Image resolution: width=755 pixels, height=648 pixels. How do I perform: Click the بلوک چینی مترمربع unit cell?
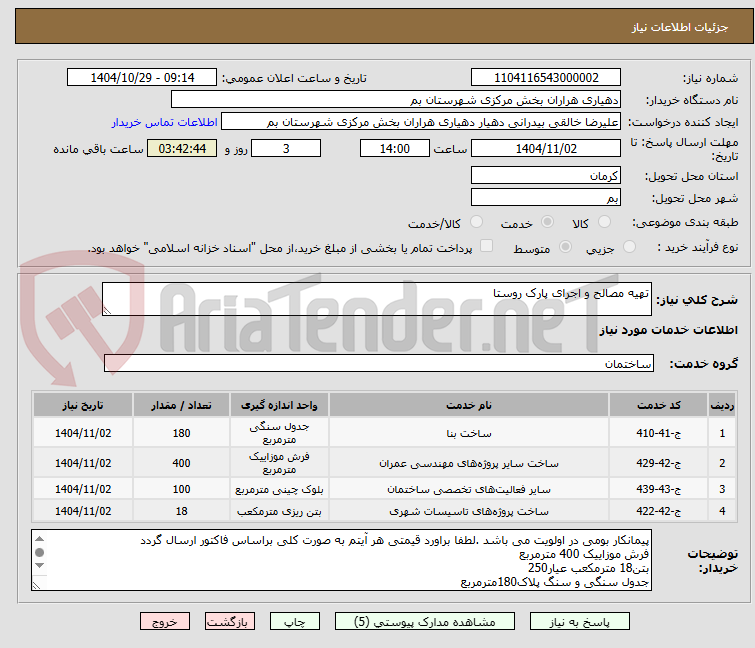(279, 489)
